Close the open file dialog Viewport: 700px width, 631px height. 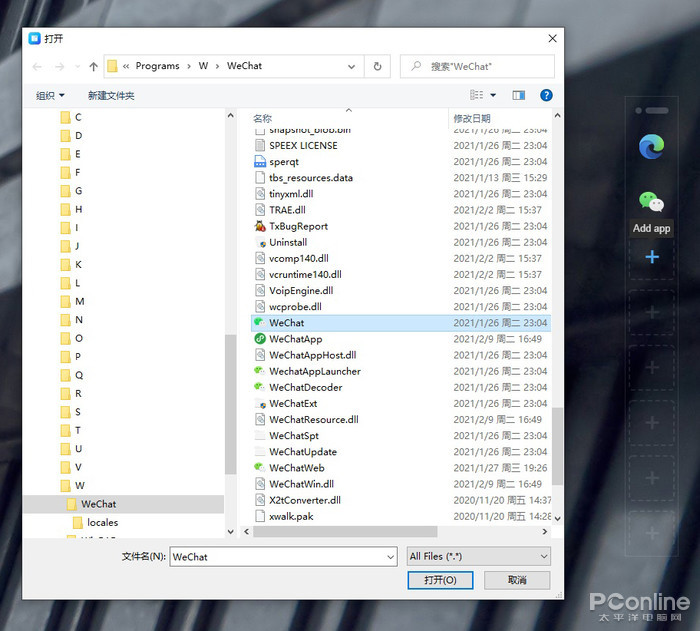pos(552,38)
